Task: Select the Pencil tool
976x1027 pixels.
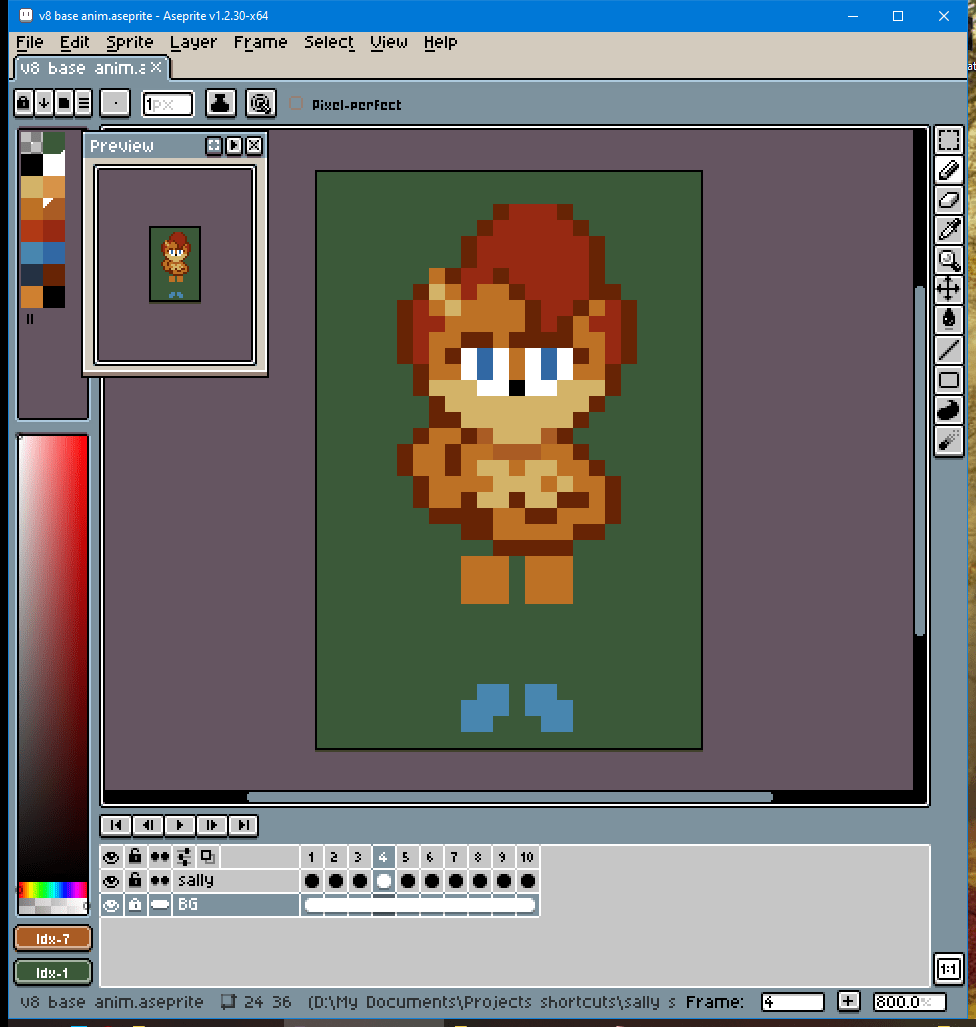Action: (x=948, y=170)
